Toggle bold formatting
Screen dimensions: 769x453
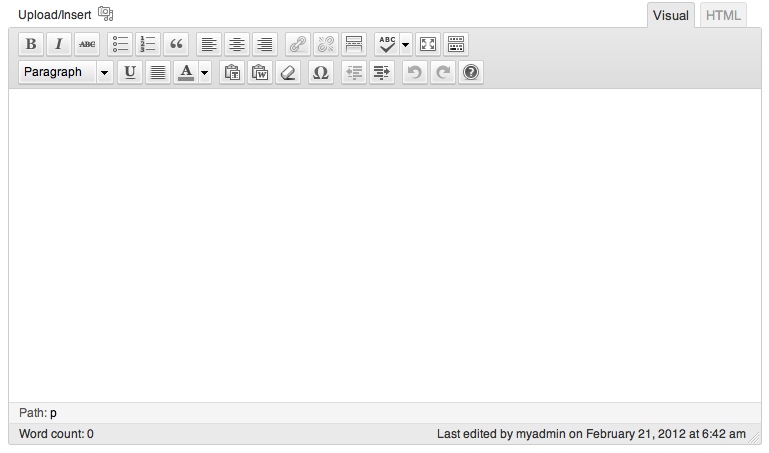click(x=31, y=44)
